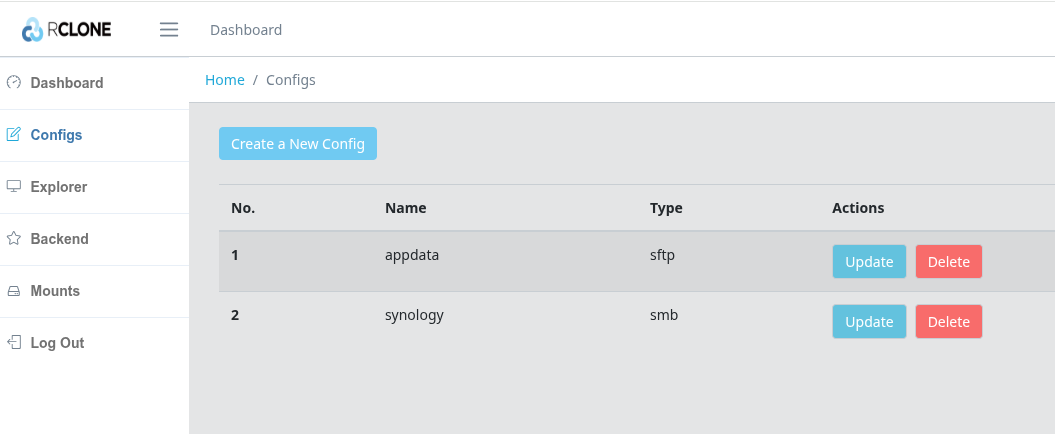Click the Name column header

coord(406,208)
